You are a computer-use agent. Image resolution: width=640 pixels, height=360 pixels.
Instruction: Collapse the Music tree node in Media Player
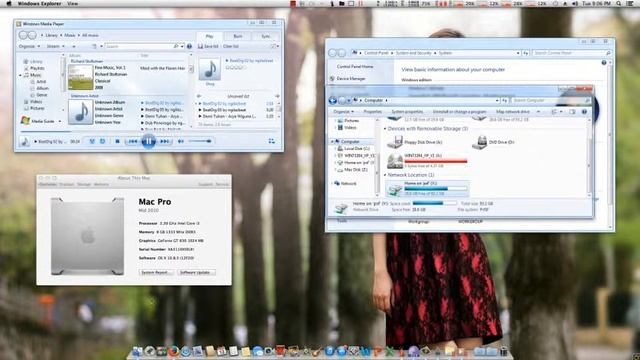click(20, 76)
